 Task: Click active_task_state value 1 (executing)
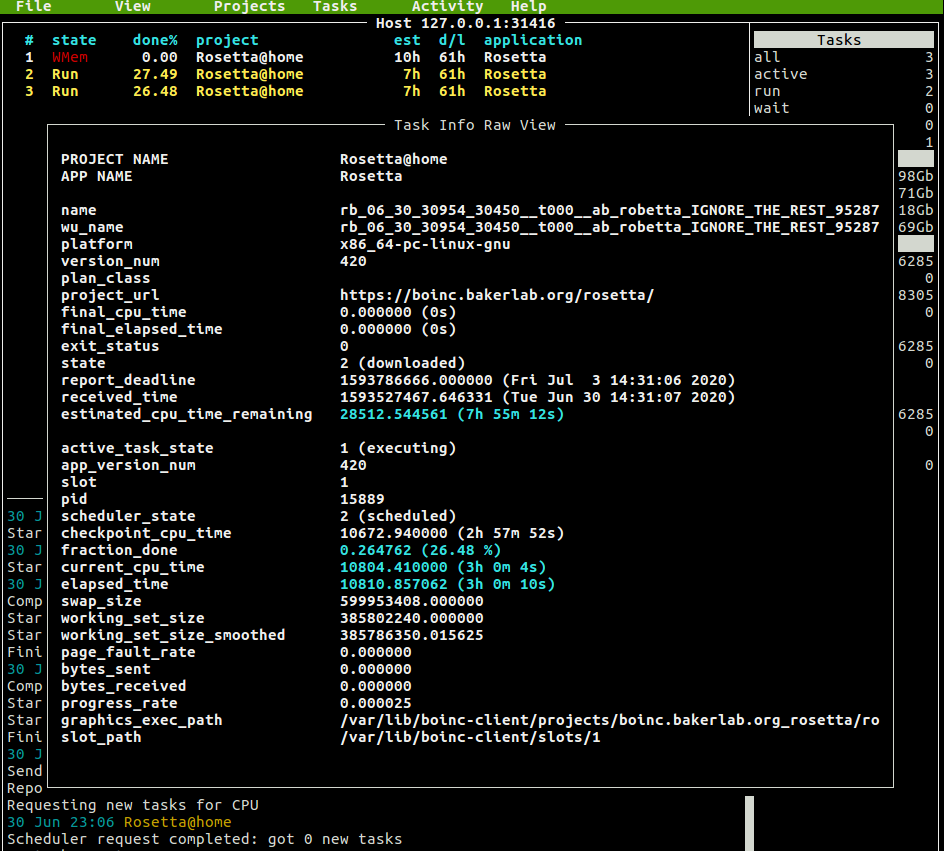(398, 448)
